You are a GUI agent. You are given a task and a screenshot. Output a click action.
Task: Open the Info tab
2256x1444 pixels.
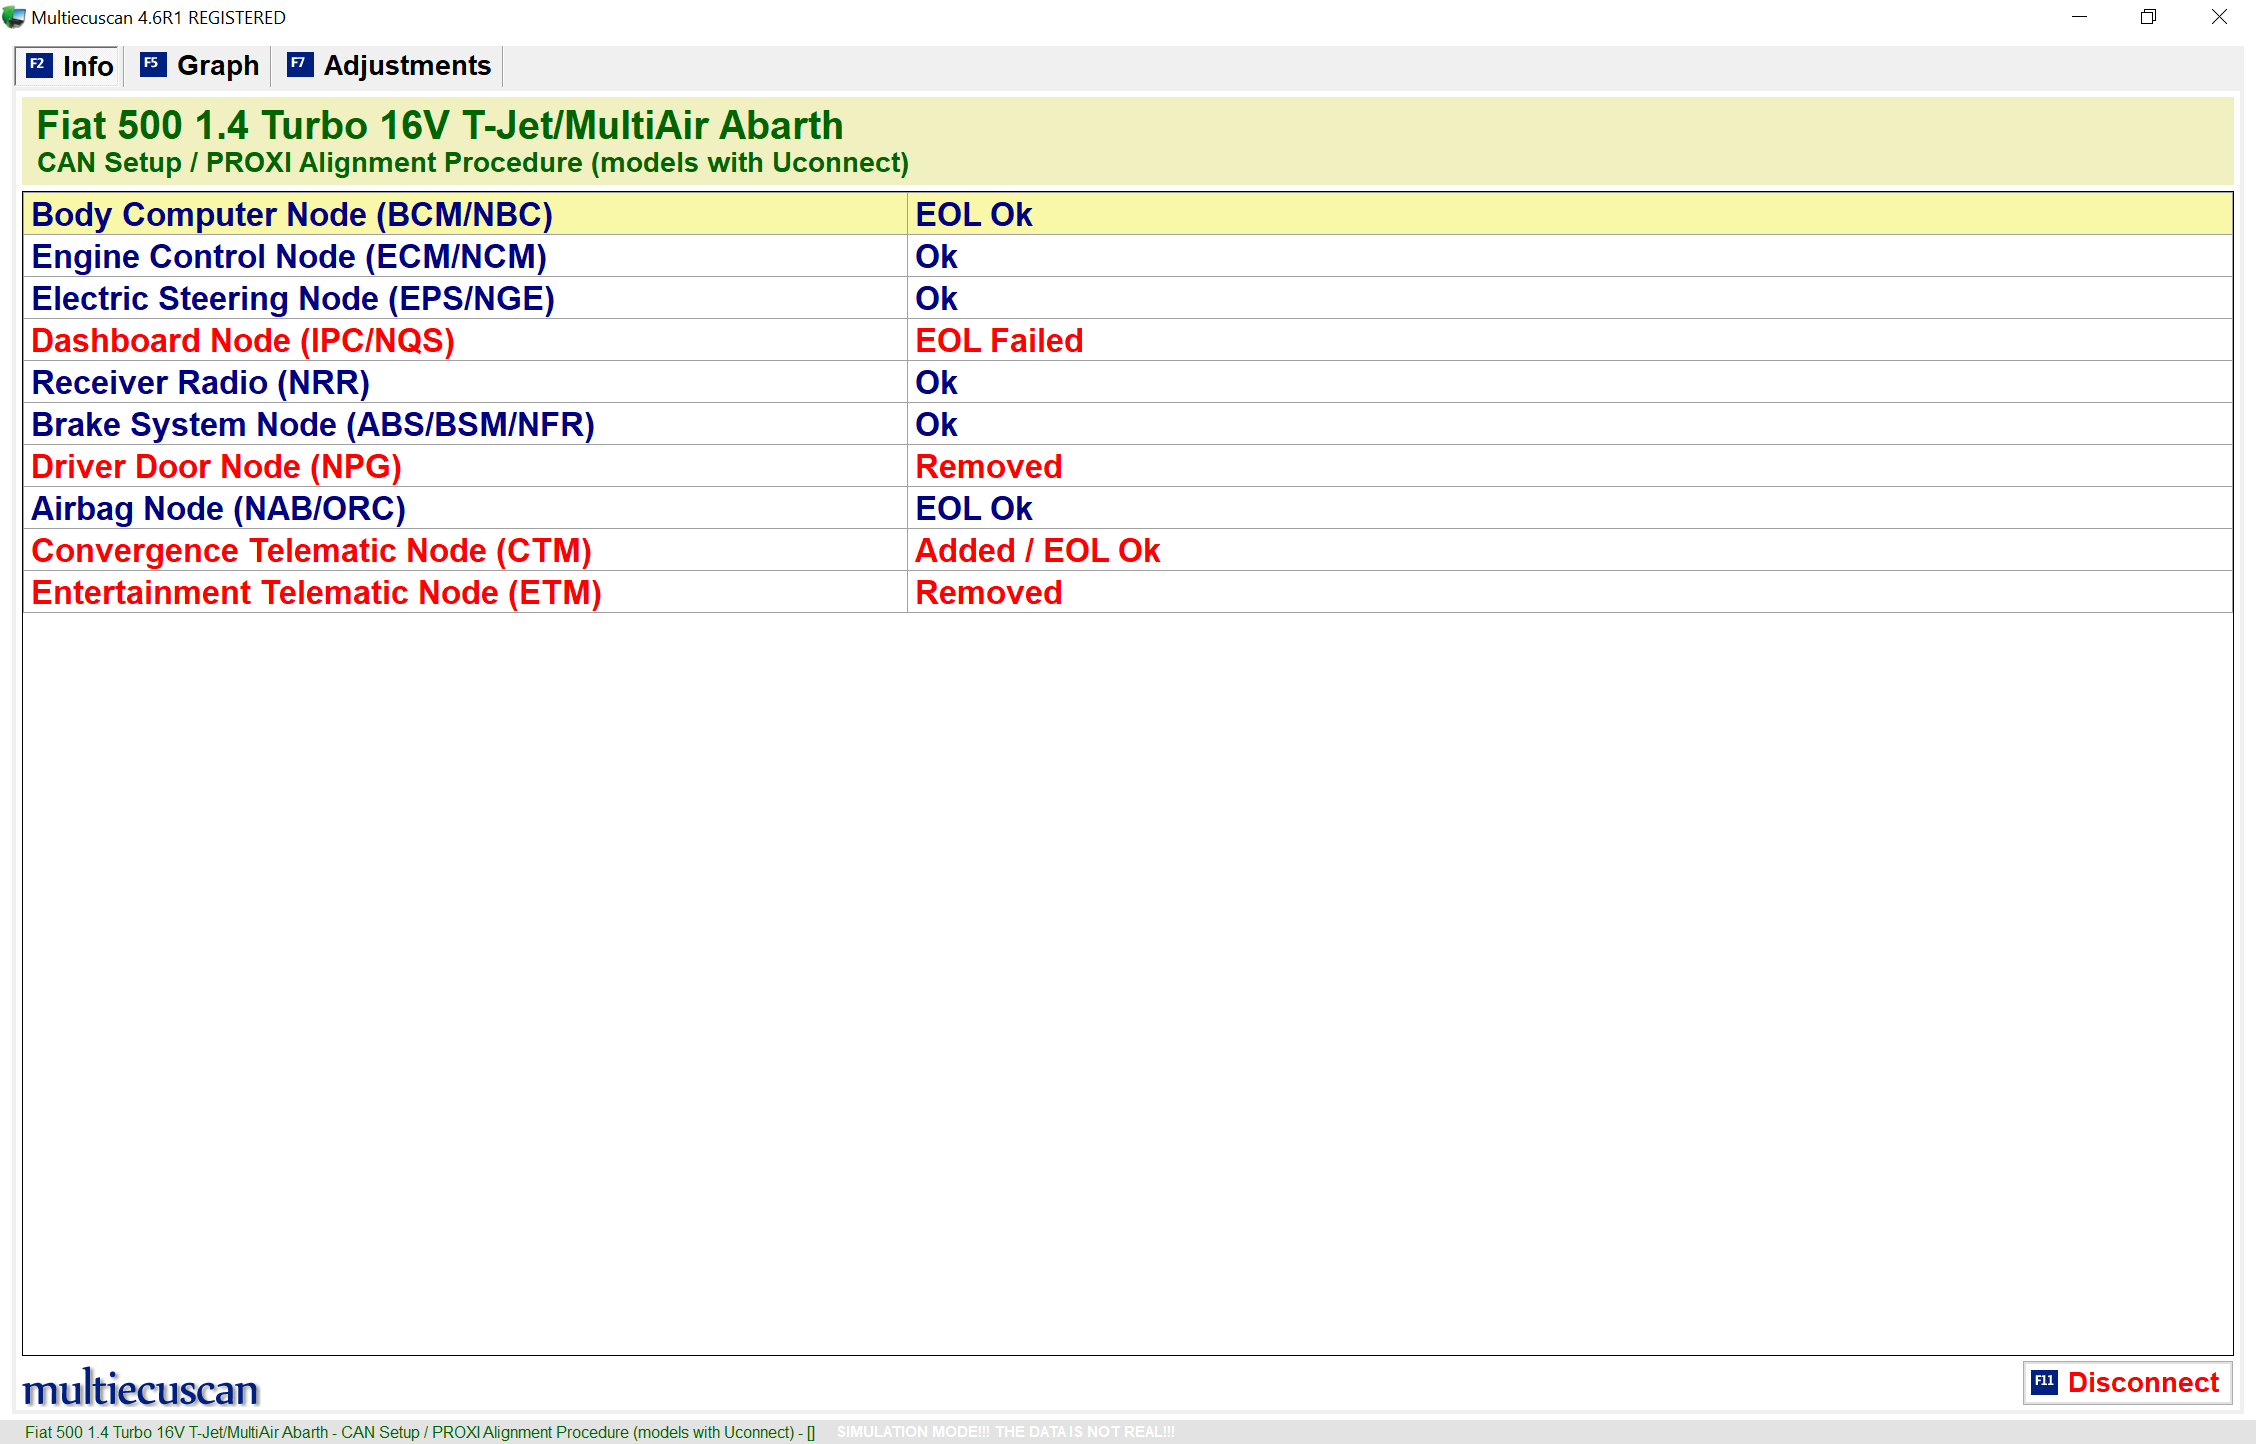[68, 66]
